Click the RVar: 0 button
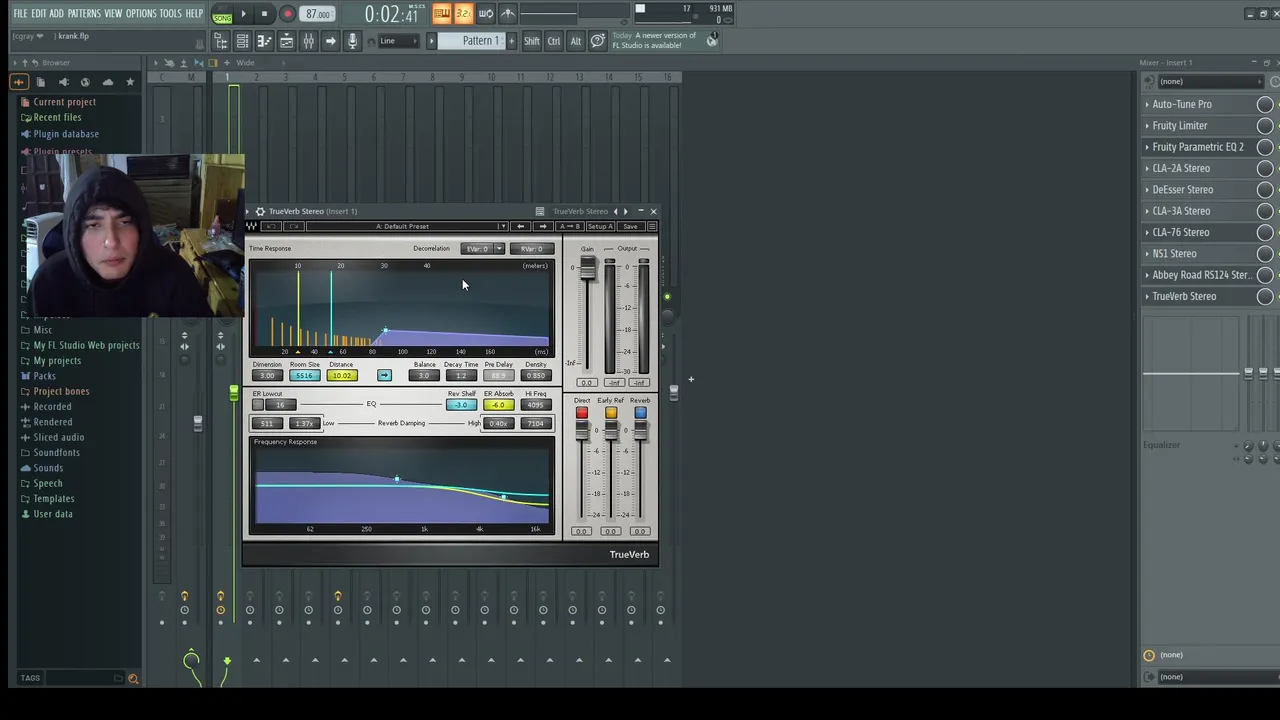 (x=532, y=249)
